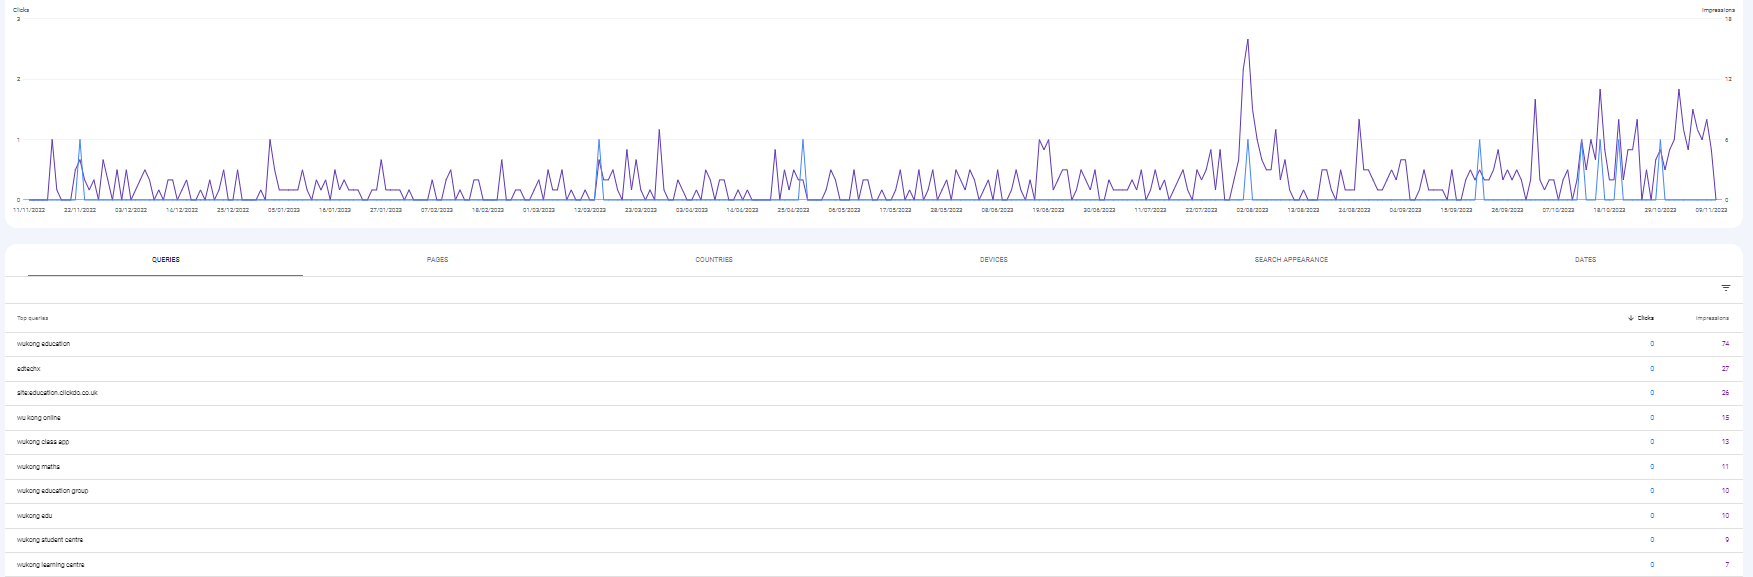This screenshot has height=577, width=1753.
Task: Open the Countries tab
Action: coord(714,260)
